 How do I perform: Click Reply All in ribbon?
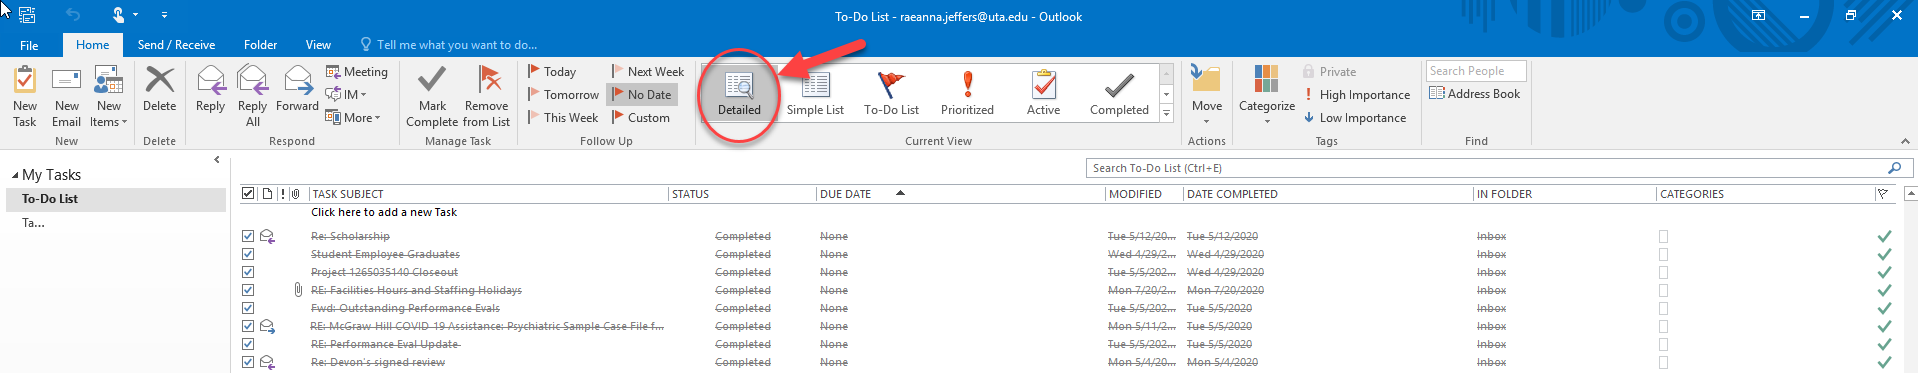tap(252, 95)
